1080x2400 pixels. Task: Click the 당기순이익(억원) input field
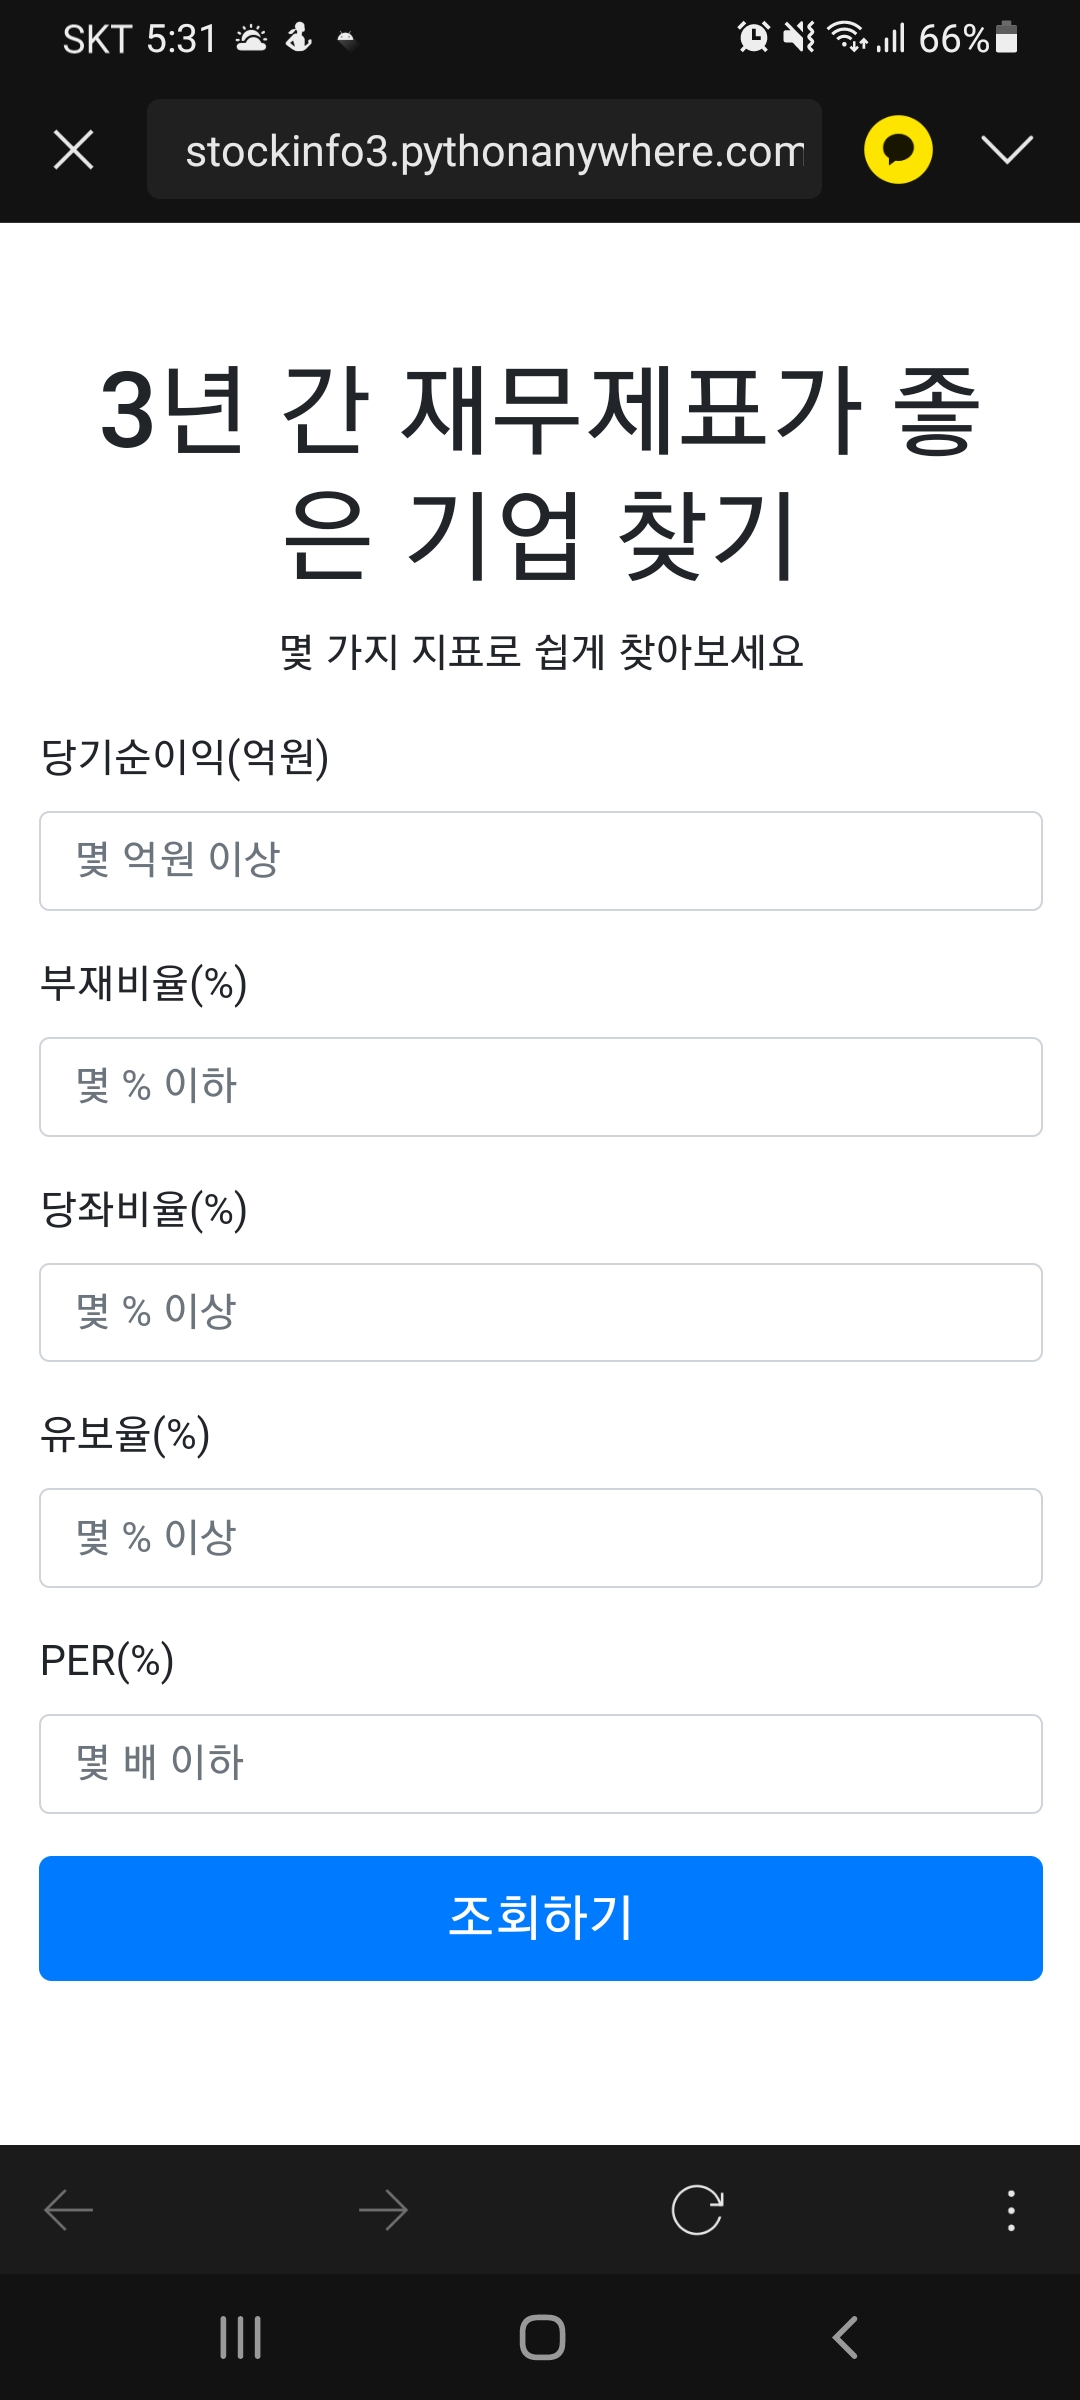541,861
